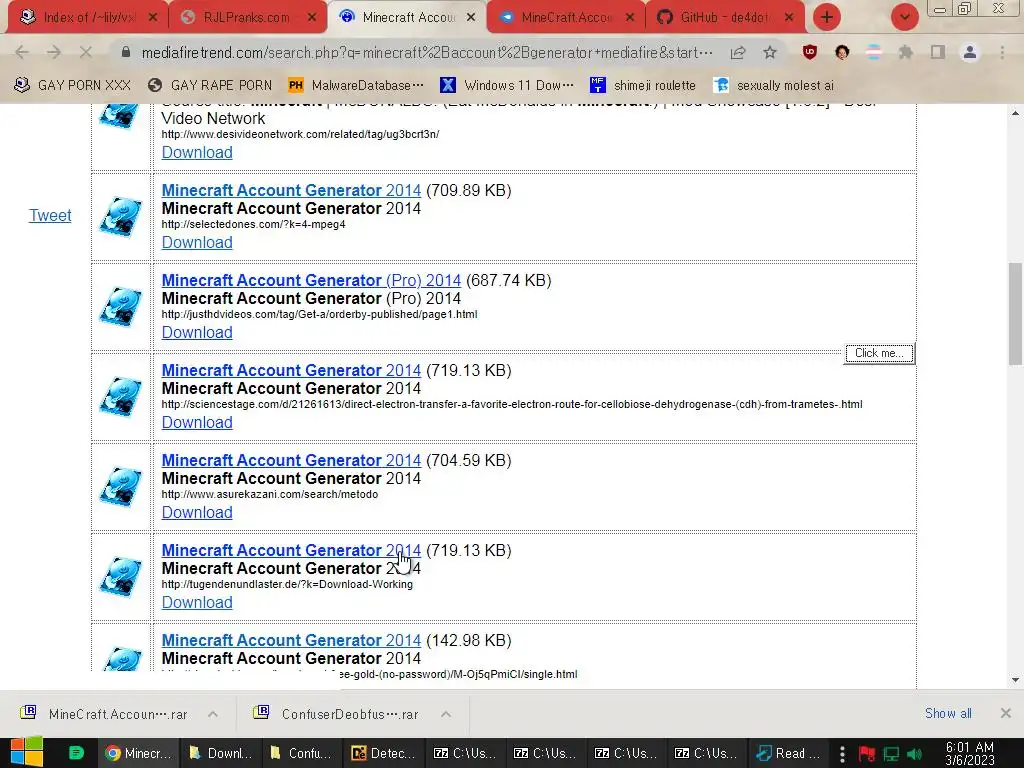The image size is (1024, 768).
Task: Open the Windows 11 Download bookmark
Action: click(507, 85)
